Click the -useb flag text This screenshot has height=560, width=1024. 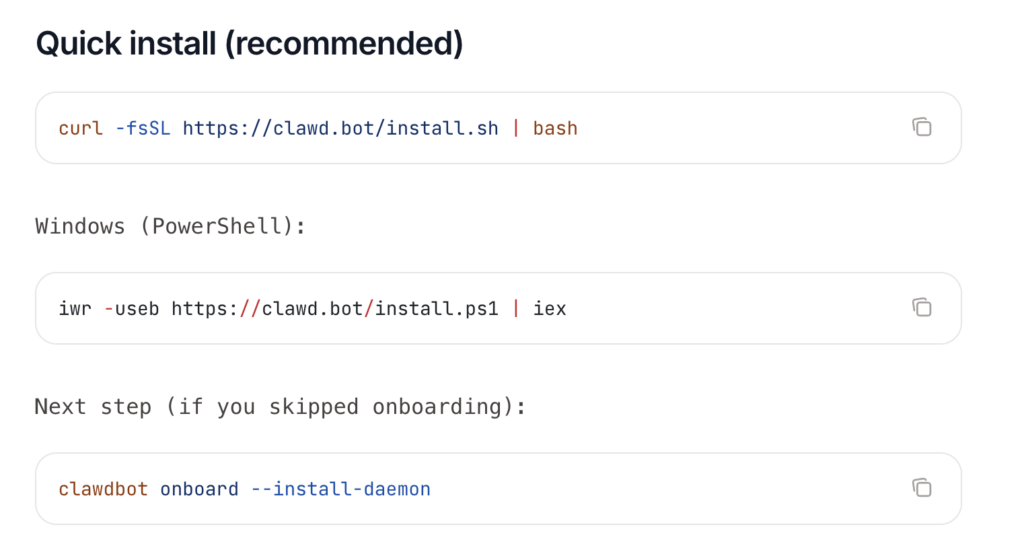(x=132, y=309)
